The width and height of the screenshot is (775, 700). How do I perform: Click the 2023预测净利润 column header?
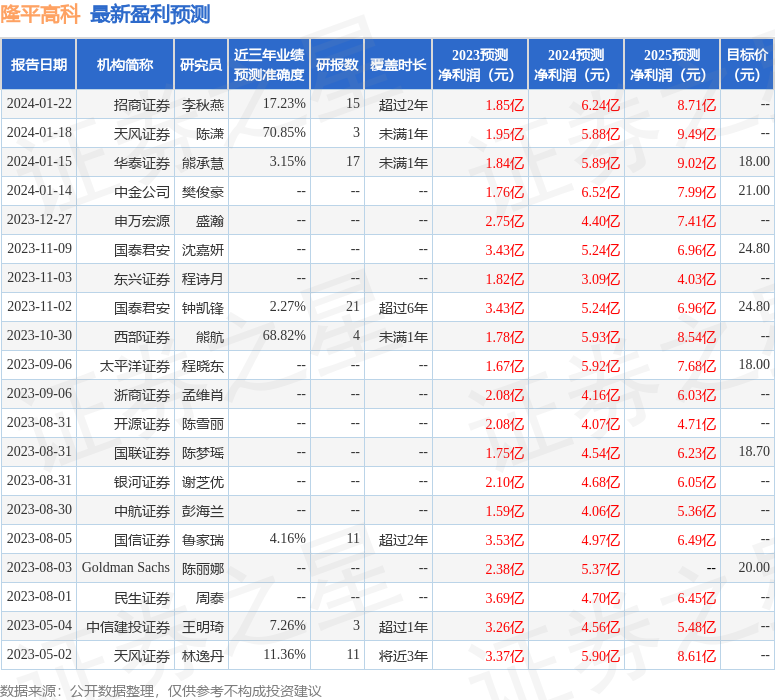pyautogui.click(x=480, y=64)
